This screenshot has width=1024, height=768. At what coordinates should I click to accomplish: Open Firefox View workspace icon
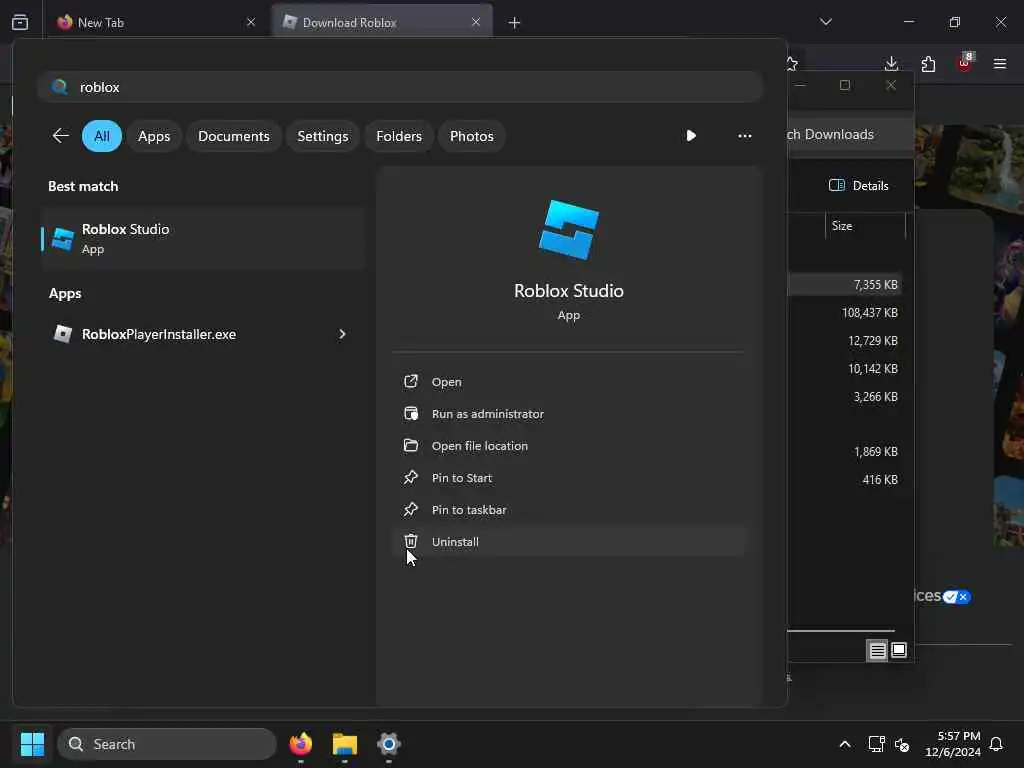pos(20,22)
